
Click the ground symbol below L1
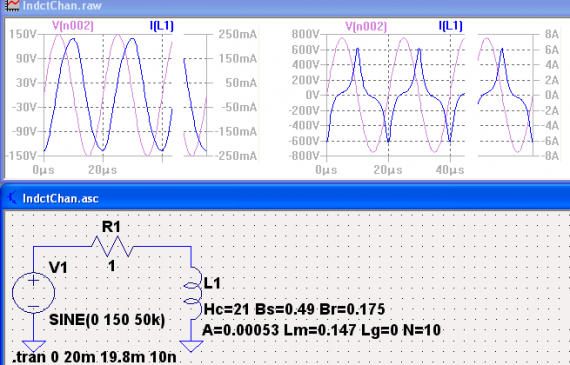192,346
